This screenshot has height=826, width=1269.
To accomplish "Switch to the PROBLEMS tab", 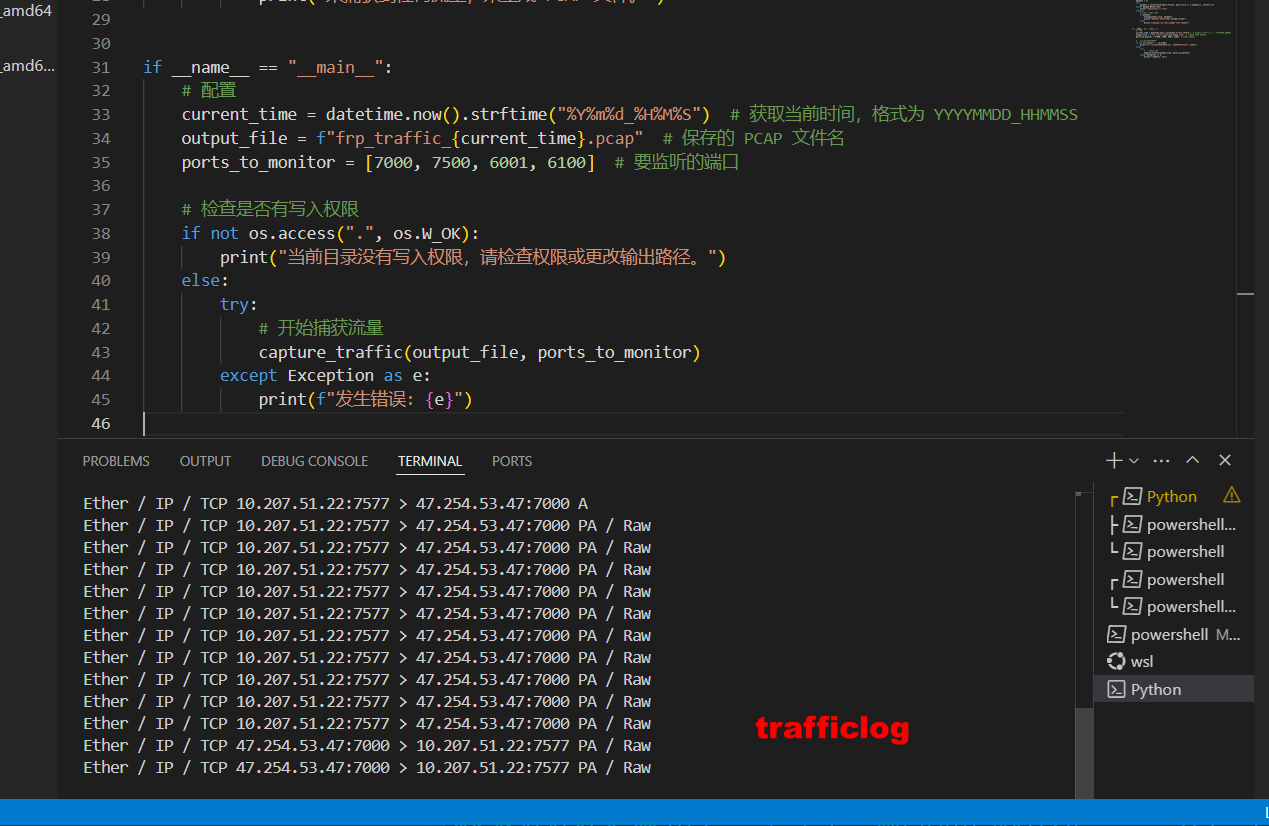I will 116,461.
